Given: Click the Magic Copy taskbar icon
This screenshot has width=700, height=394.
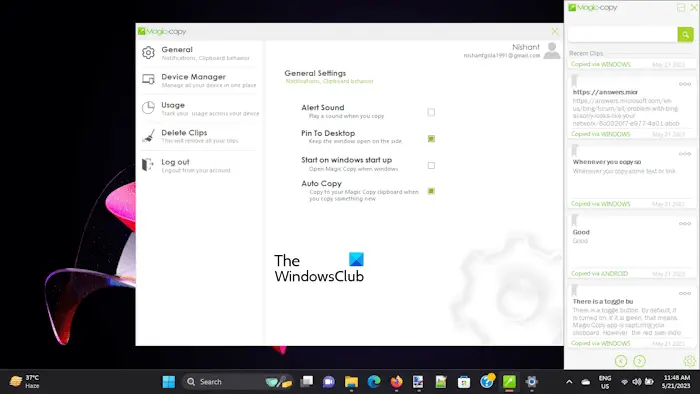Looking at the screenshot, I should pos(509,382).
